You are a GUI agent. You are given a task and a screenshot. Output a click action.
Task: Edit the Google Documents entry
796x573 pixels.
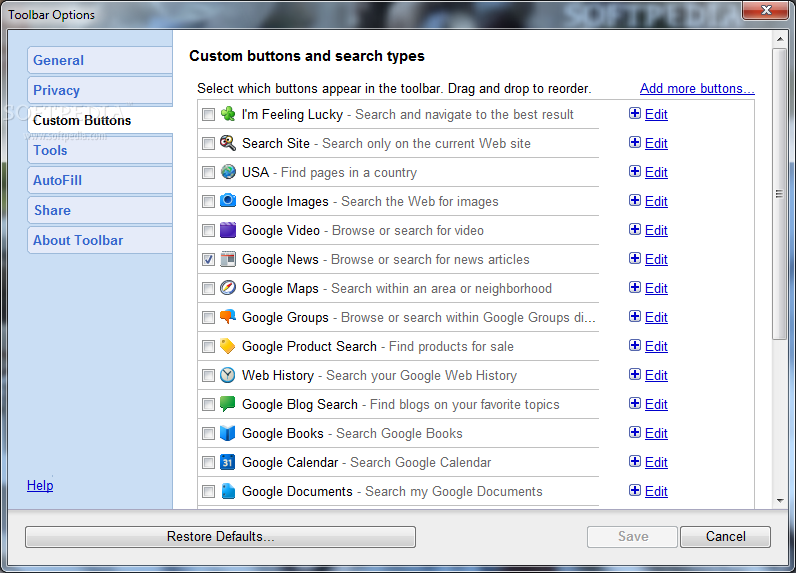pyautogui.click(x=656, y=491)
